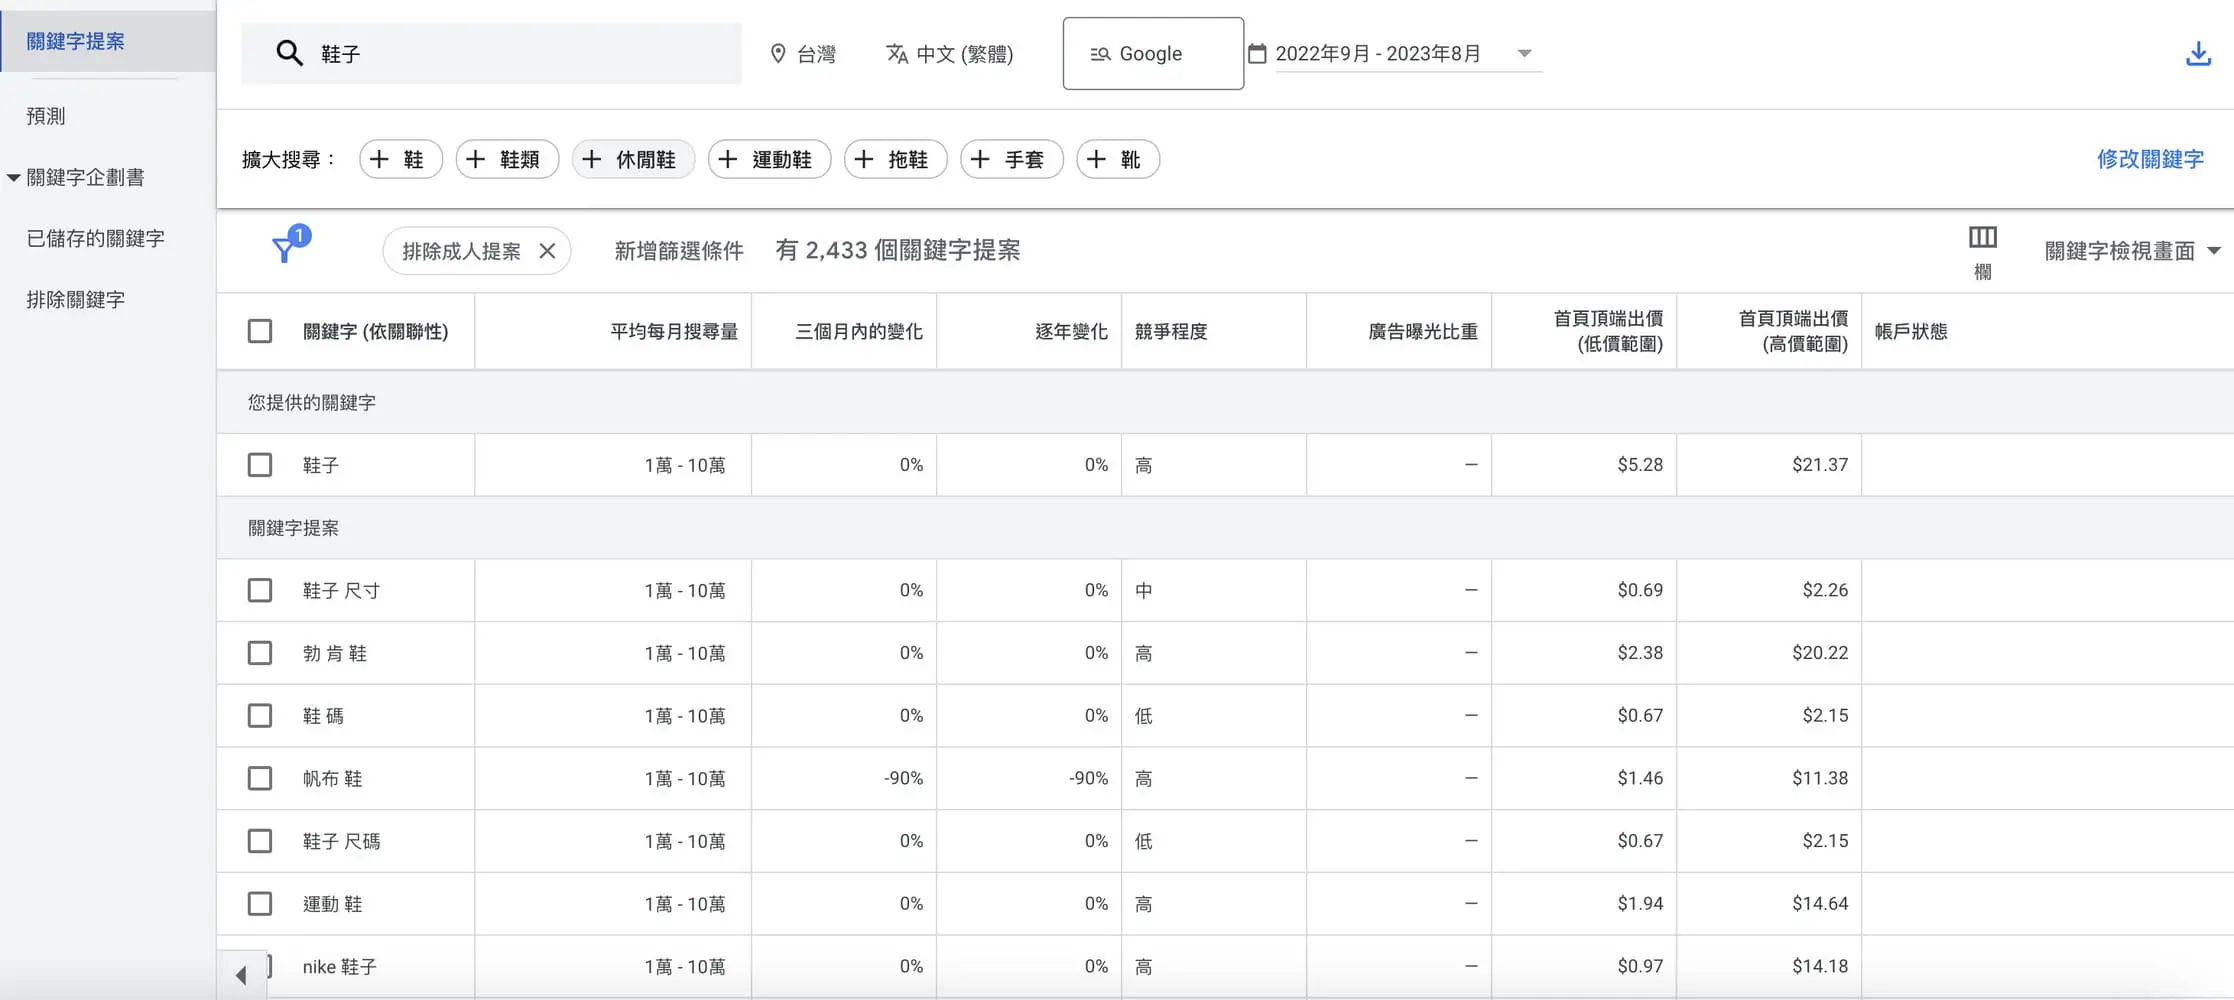
Task: Check the 鞋子 尺寸 row checkbox
Action: pos(260,590)
